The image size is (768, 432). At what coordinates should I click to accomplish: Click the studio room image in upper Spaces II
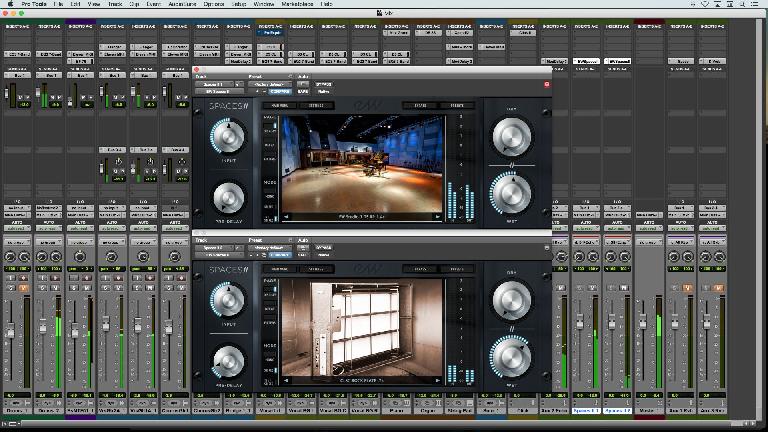362,164
